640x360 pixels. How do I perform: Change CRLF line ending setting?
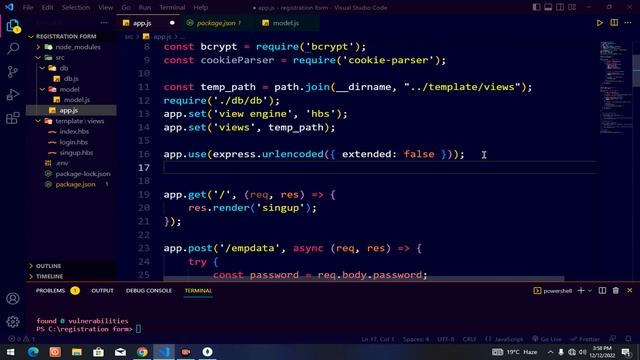tap(469, 339)
